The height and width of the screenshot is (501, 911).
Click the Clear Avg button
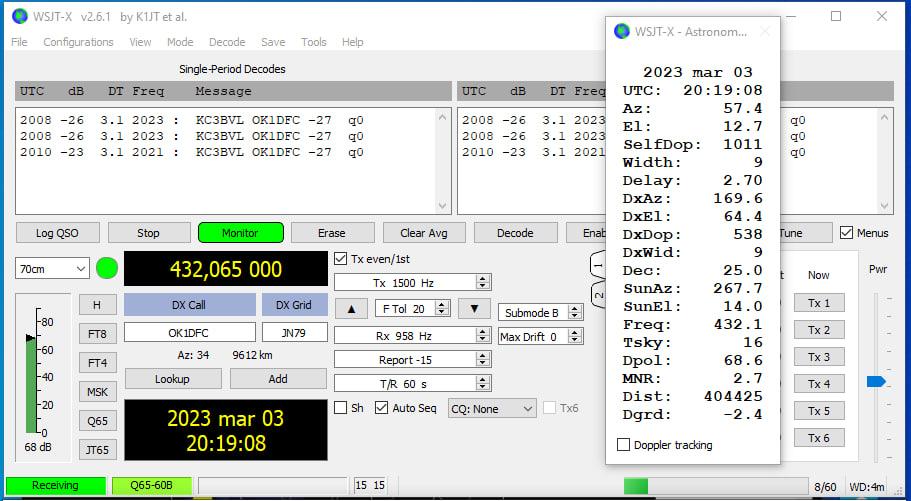[x=424, y=233]
